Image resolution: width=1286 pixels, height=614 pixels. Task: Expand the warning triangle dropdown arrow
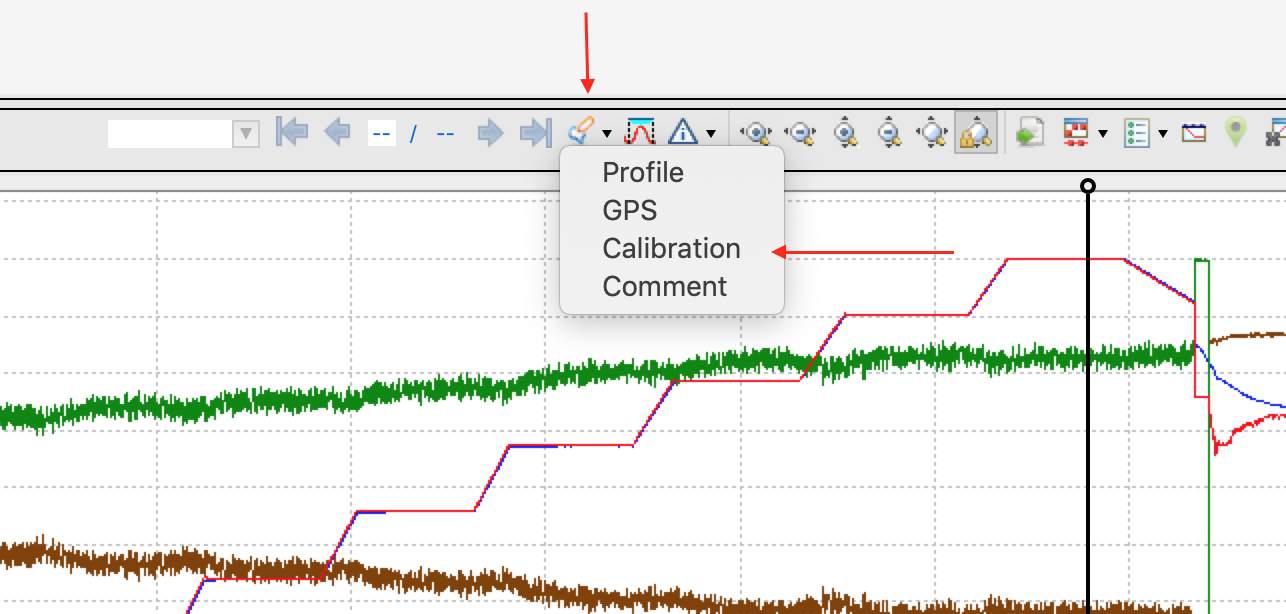(710, 133)
